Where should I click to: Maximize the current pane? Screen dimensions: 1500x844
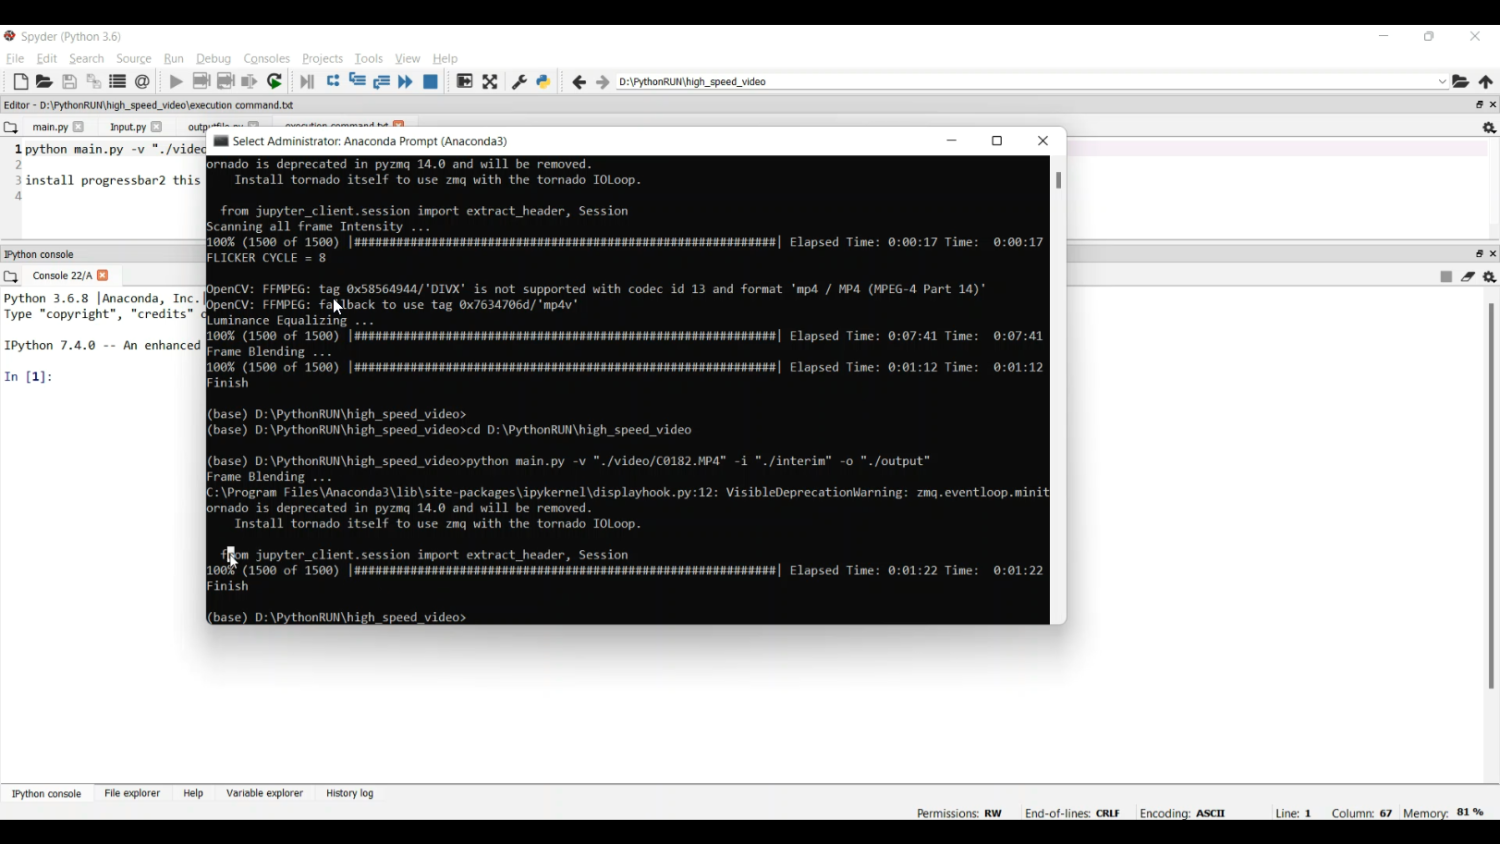465,82
